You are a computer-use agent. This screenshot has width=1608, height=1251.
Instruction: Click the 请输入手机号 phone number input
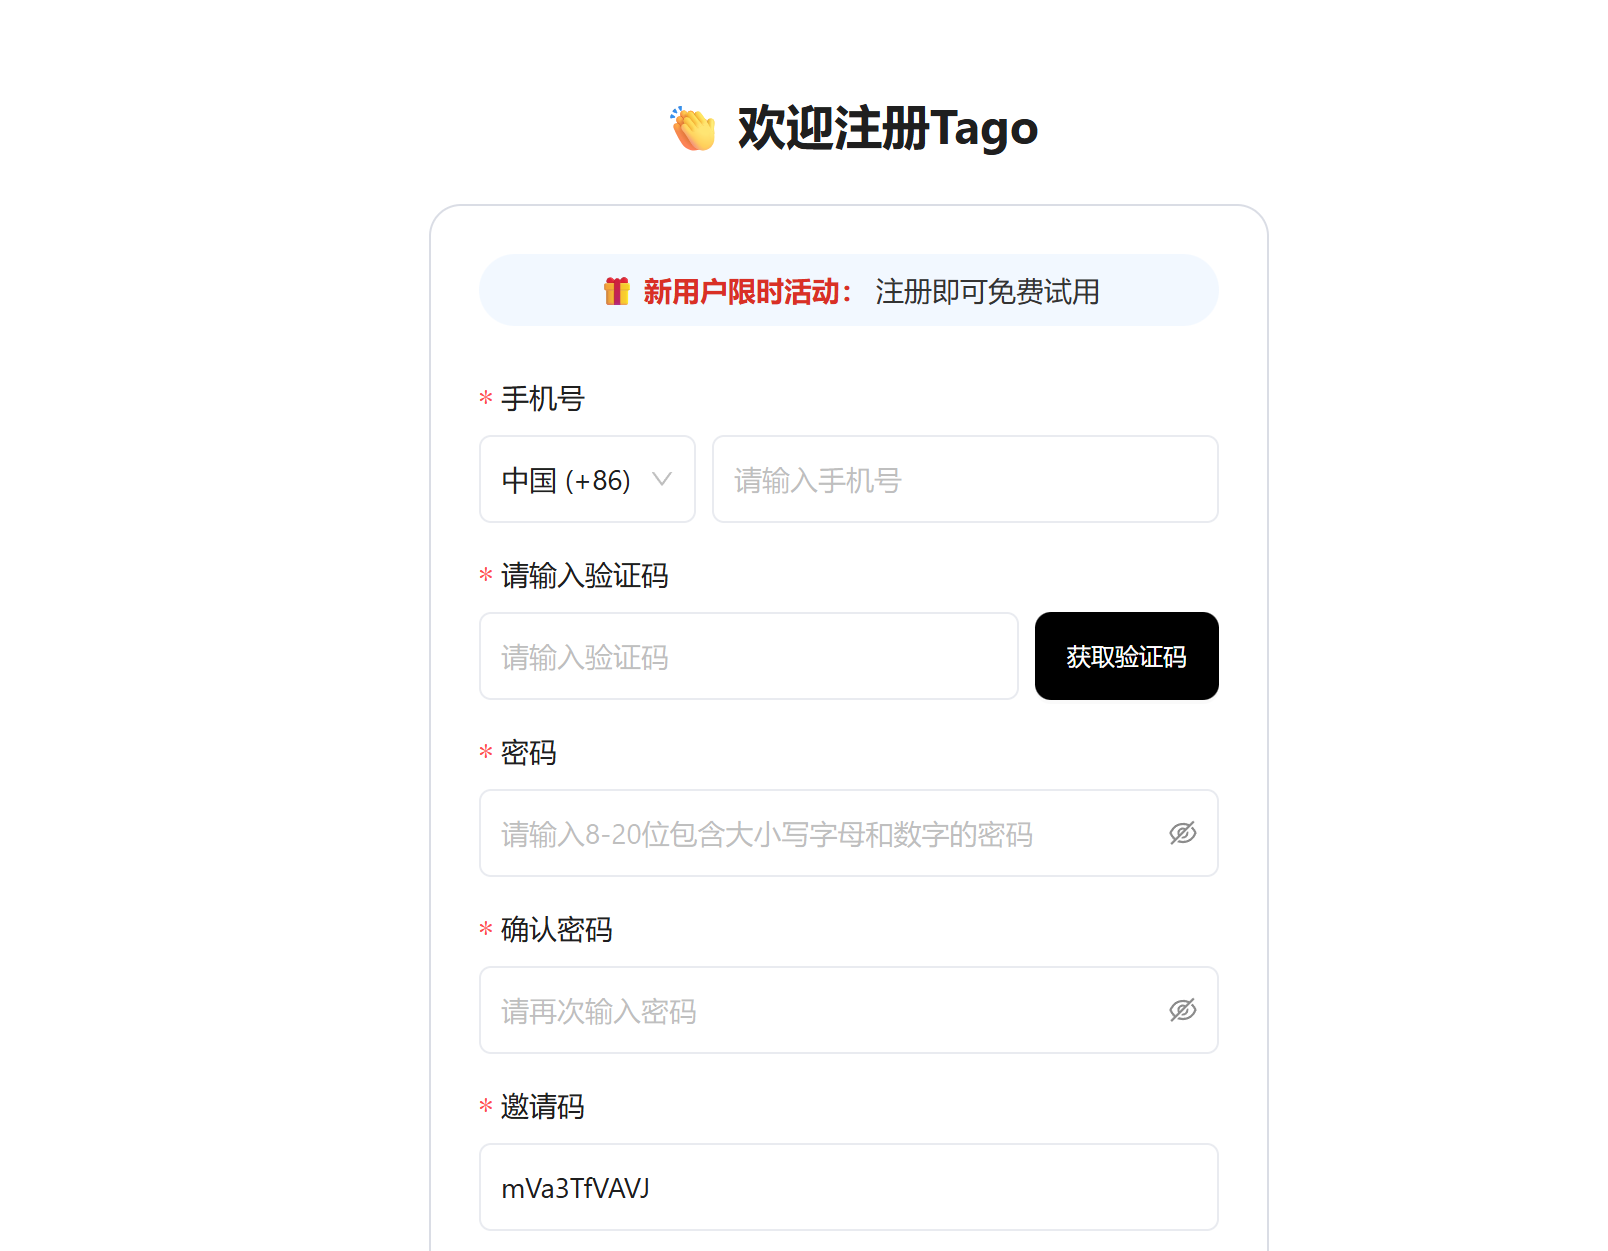coord(964,480)
